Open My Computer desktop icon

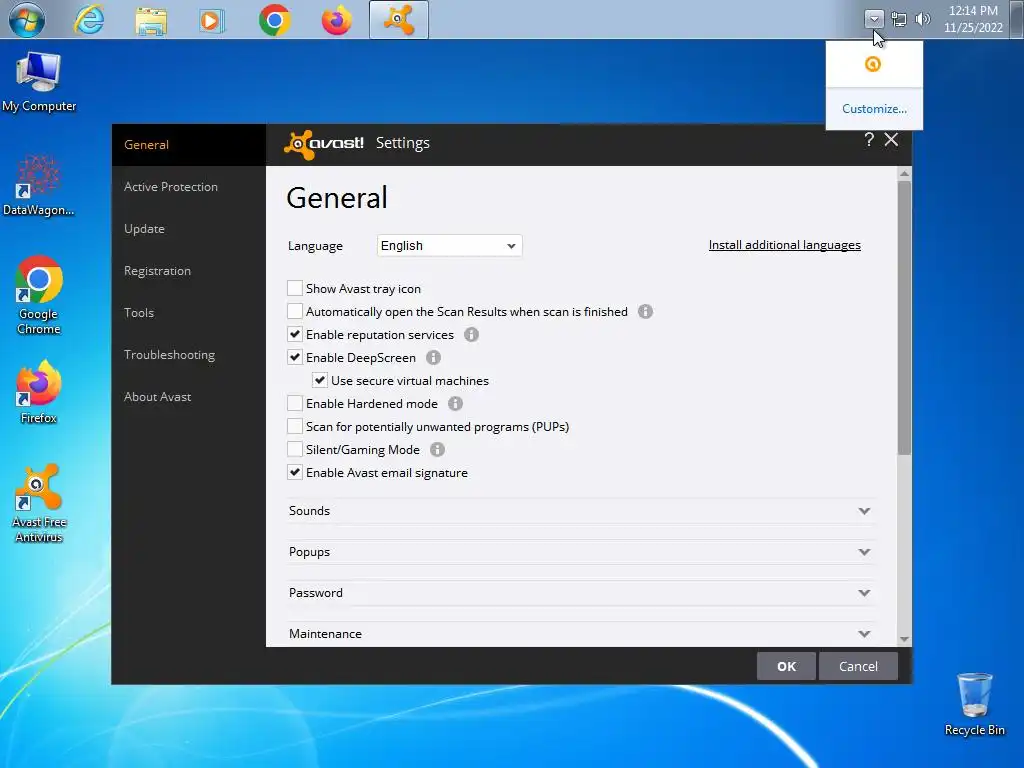point(39,82)
